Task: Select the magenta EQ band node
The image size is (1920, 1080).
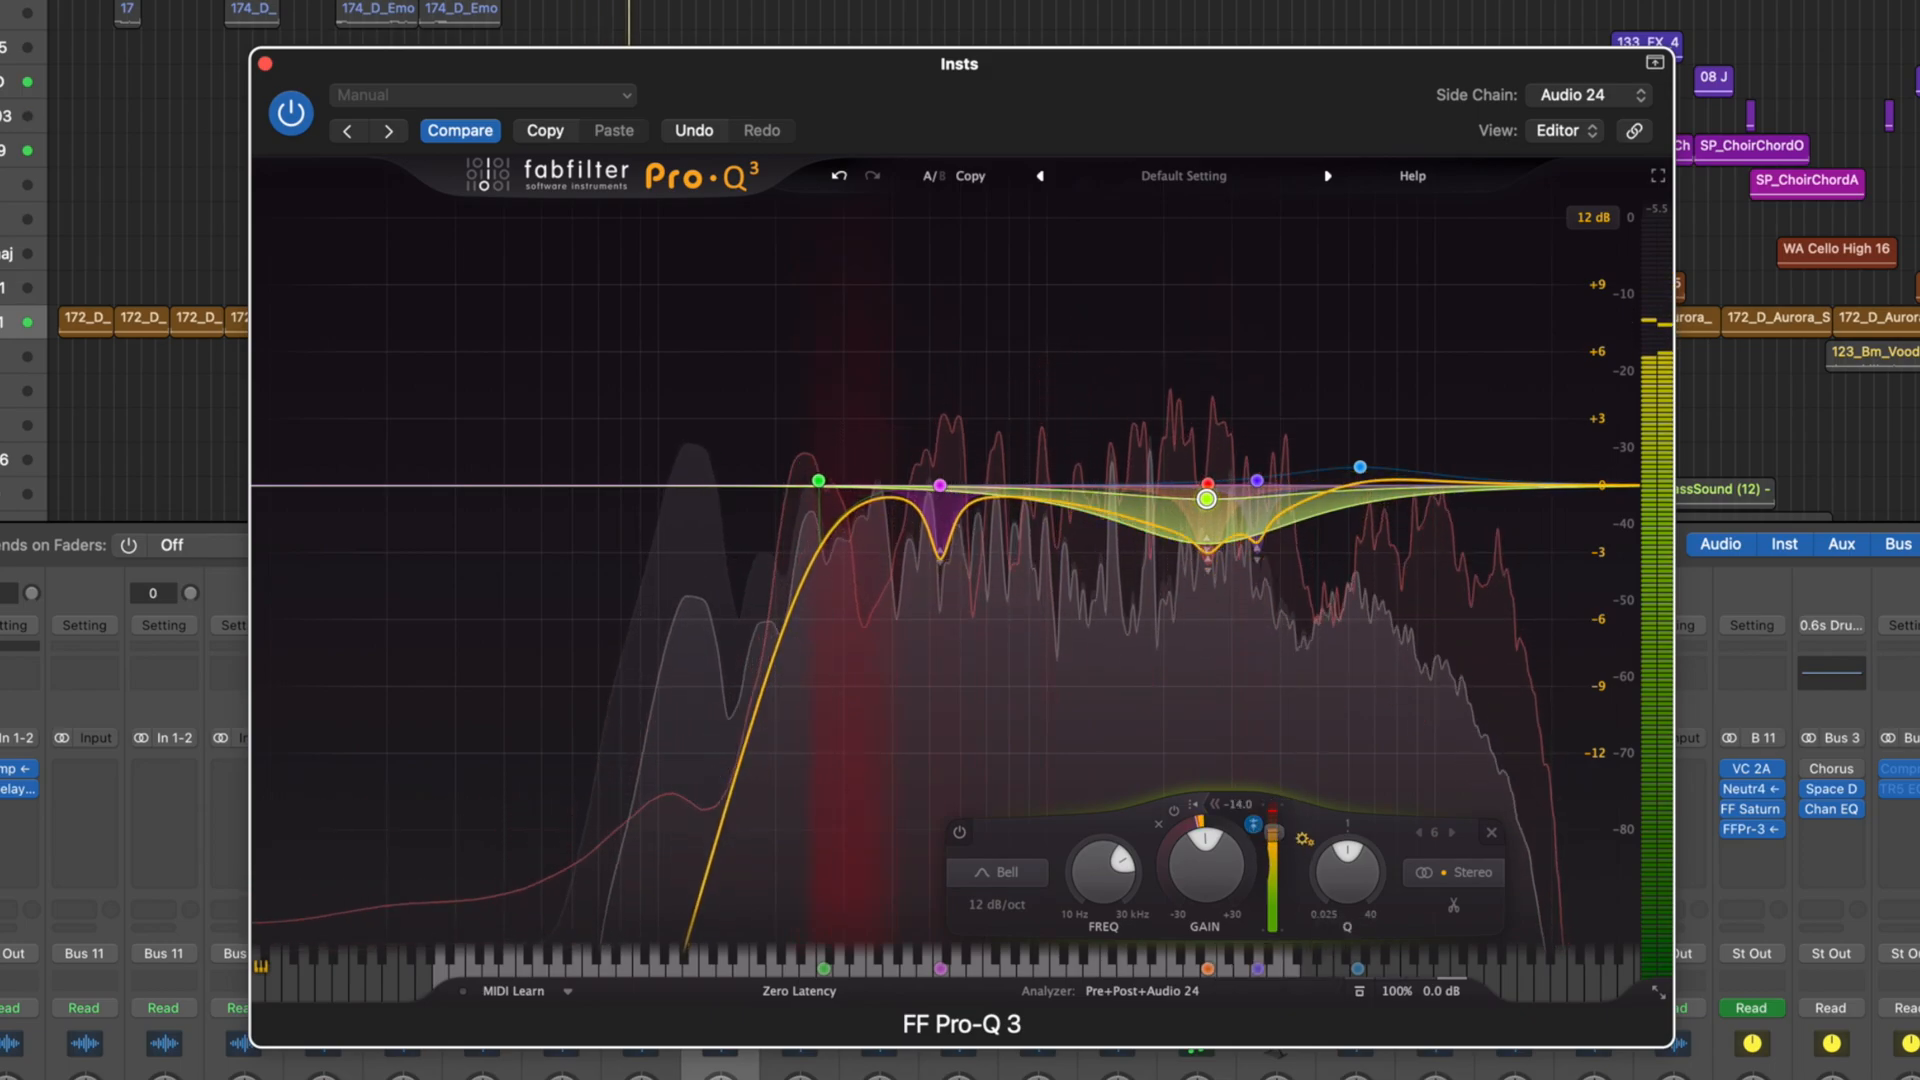Action: [940, 485]
